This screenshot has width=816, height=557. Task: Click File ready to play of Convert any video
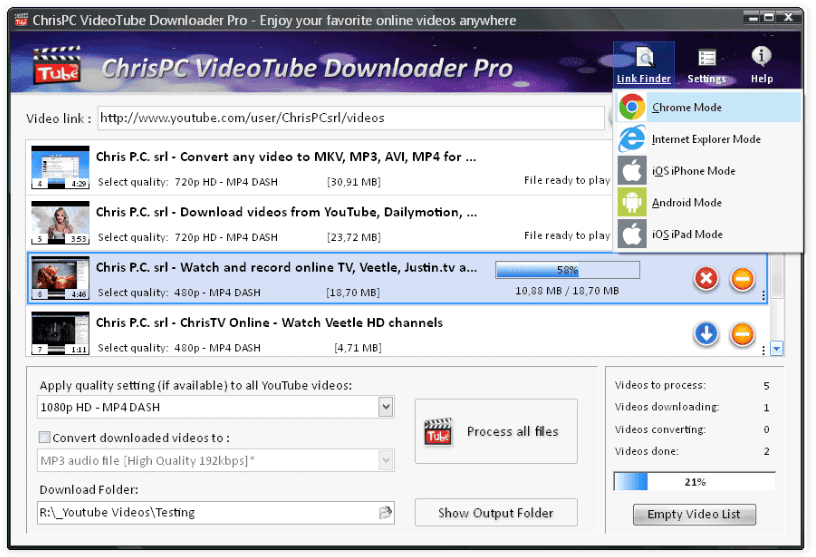pos(567,180)
